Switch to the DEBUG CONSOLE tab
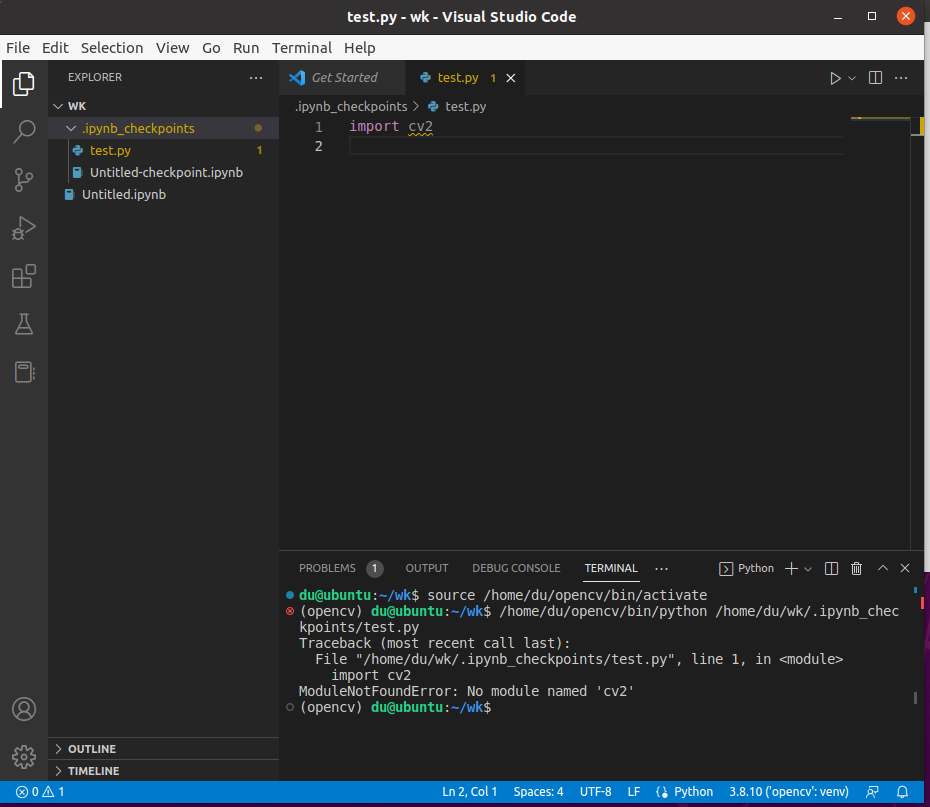This screenshot has height=807, width=930. [x=516, y=569]
